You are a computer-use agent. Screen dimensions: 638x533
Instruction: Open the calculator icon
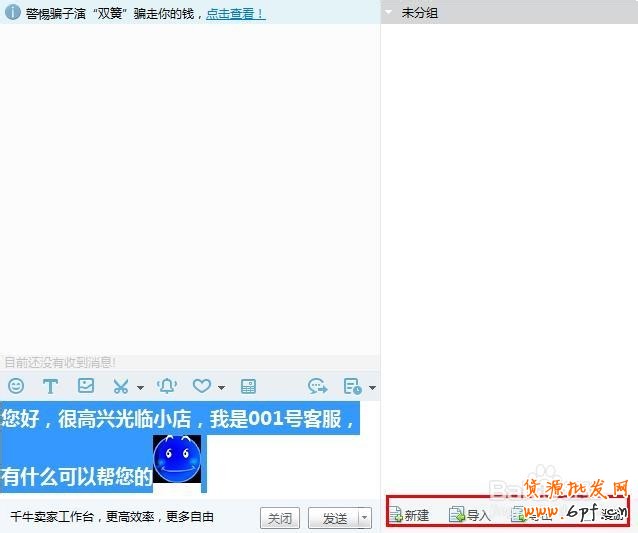pos(248,386)
